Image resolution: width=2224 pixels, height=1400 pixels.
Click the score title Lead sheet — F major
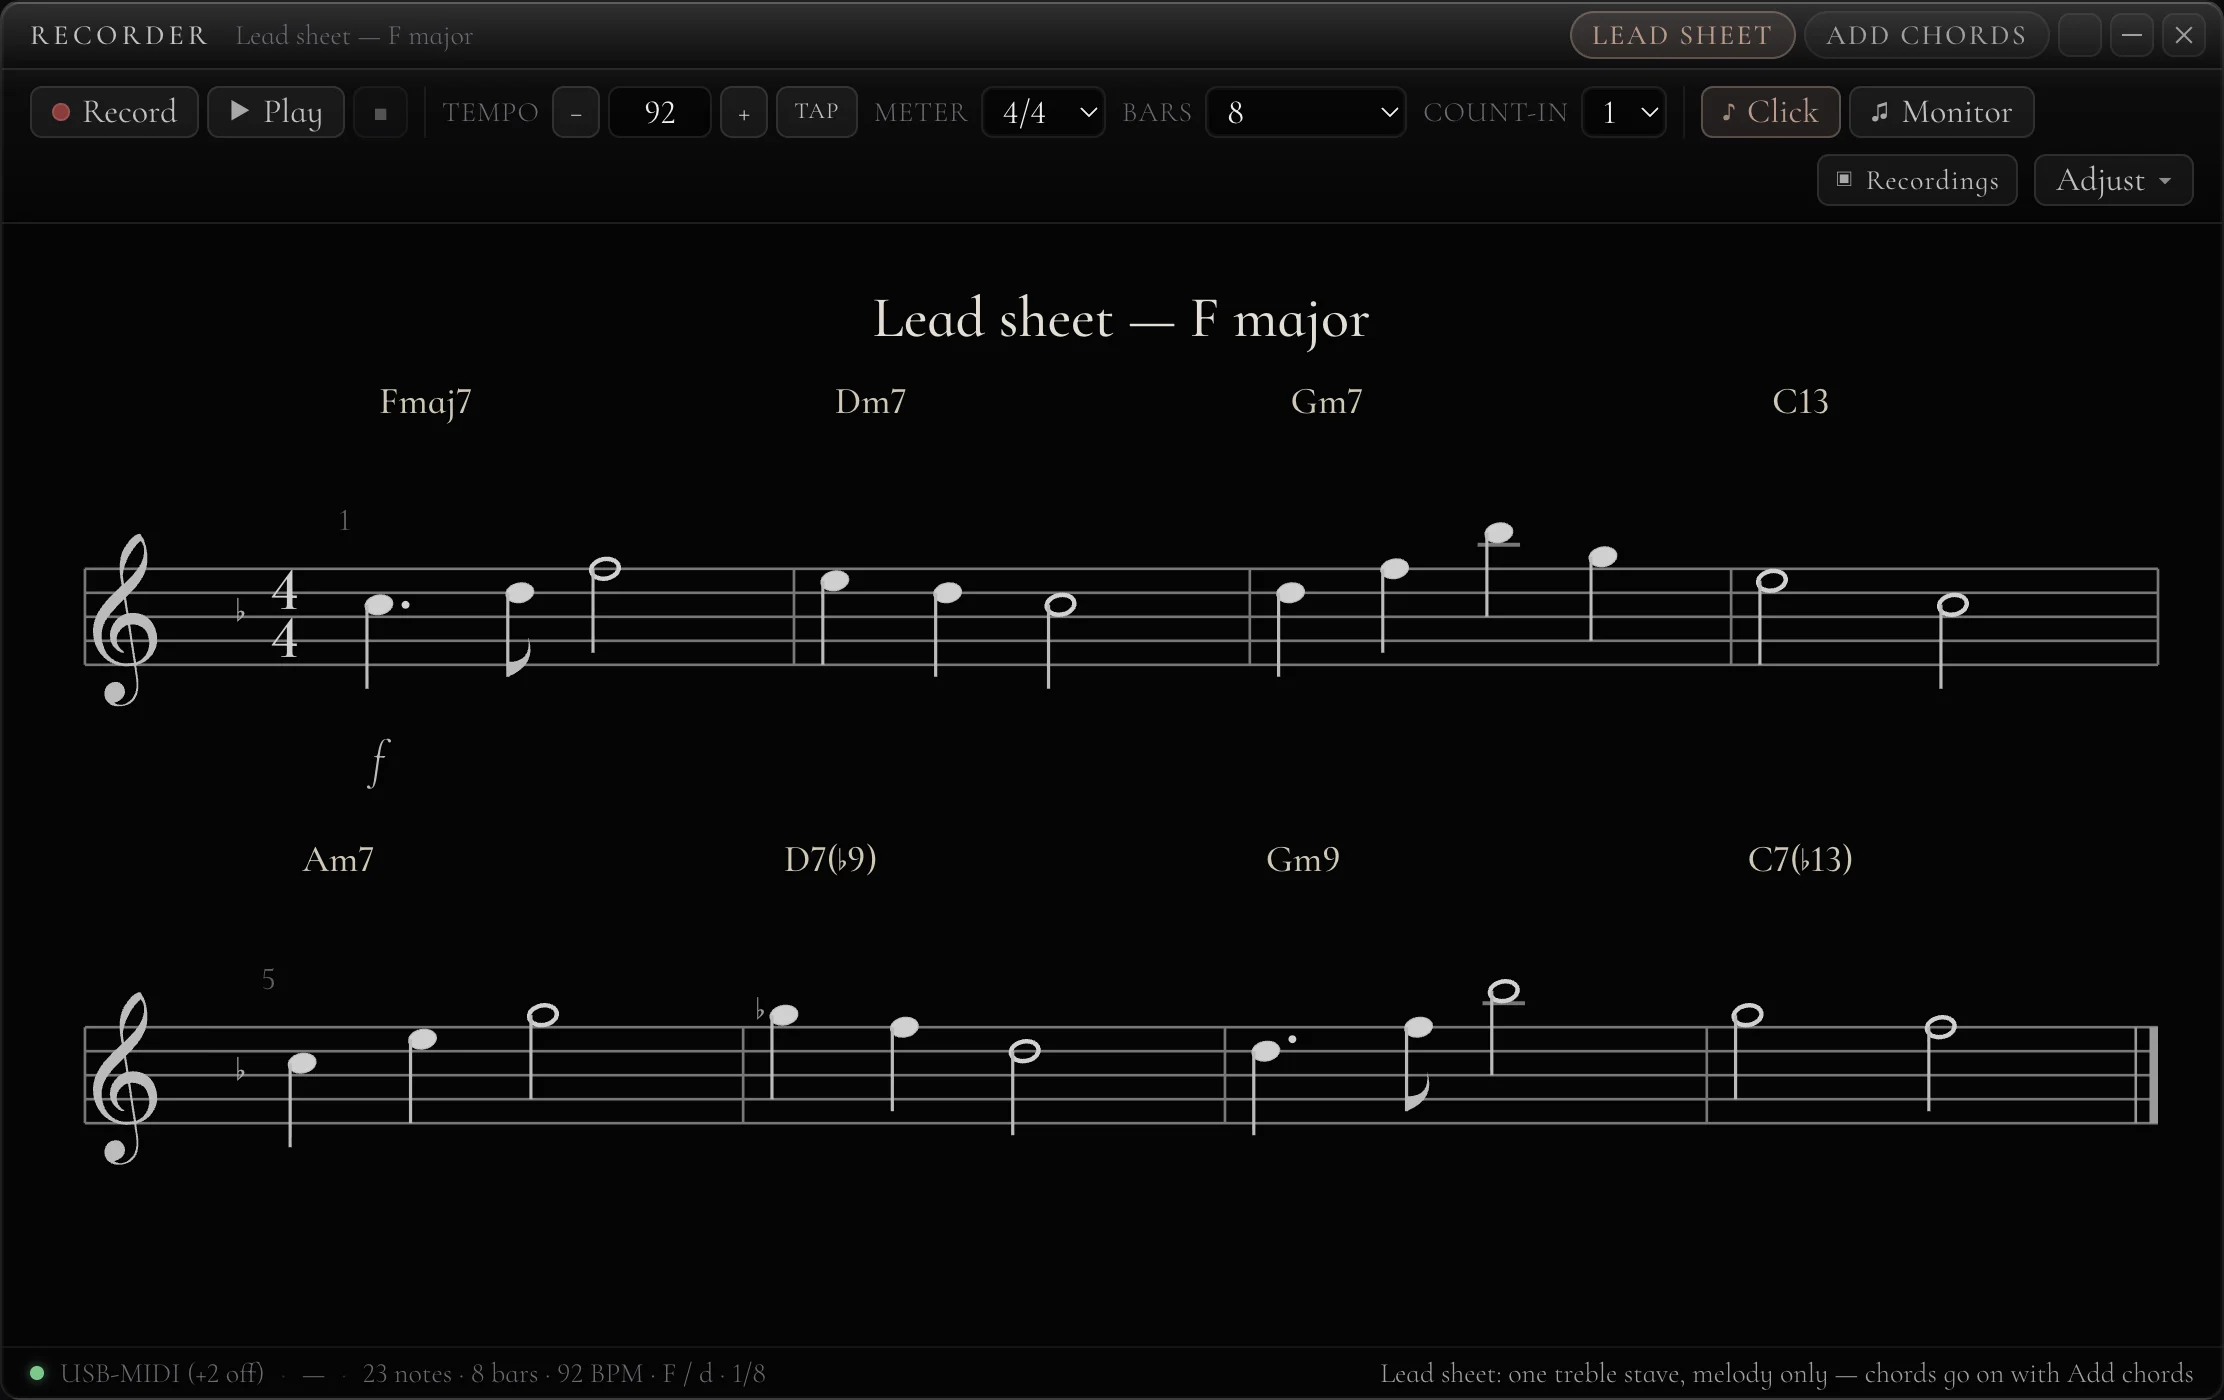[1121, 320]
